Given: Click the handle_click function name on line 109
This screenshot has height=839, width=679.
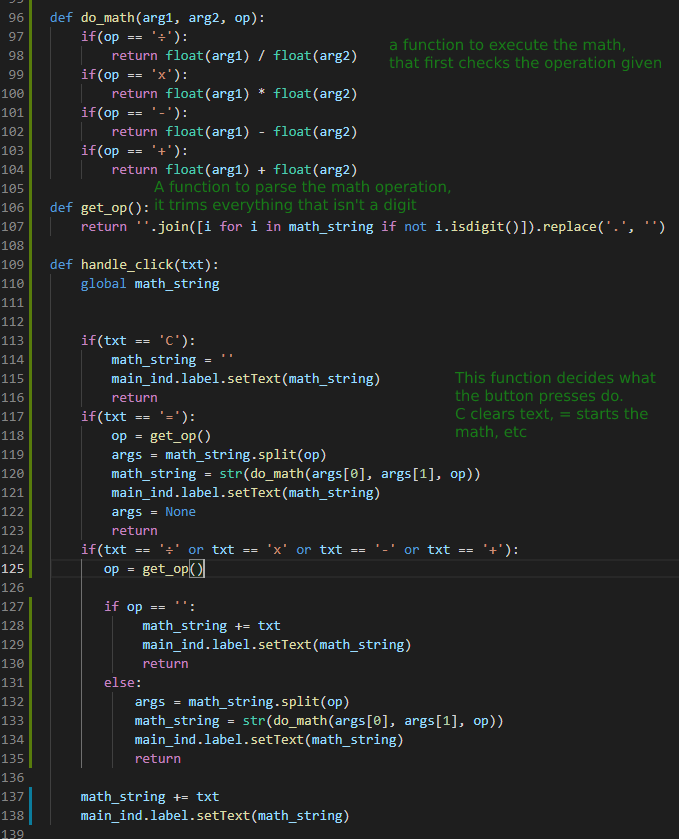Looking at the screenshot, I should (127, 265).
